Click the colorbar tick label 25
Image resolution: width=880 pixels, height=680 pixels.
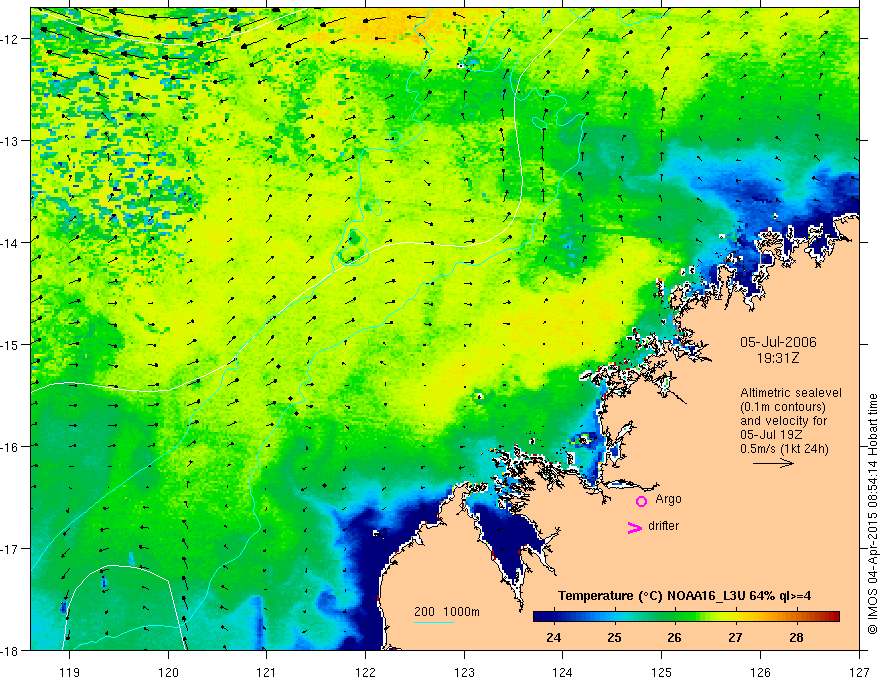pyautogui.click(x=615, y=637)
